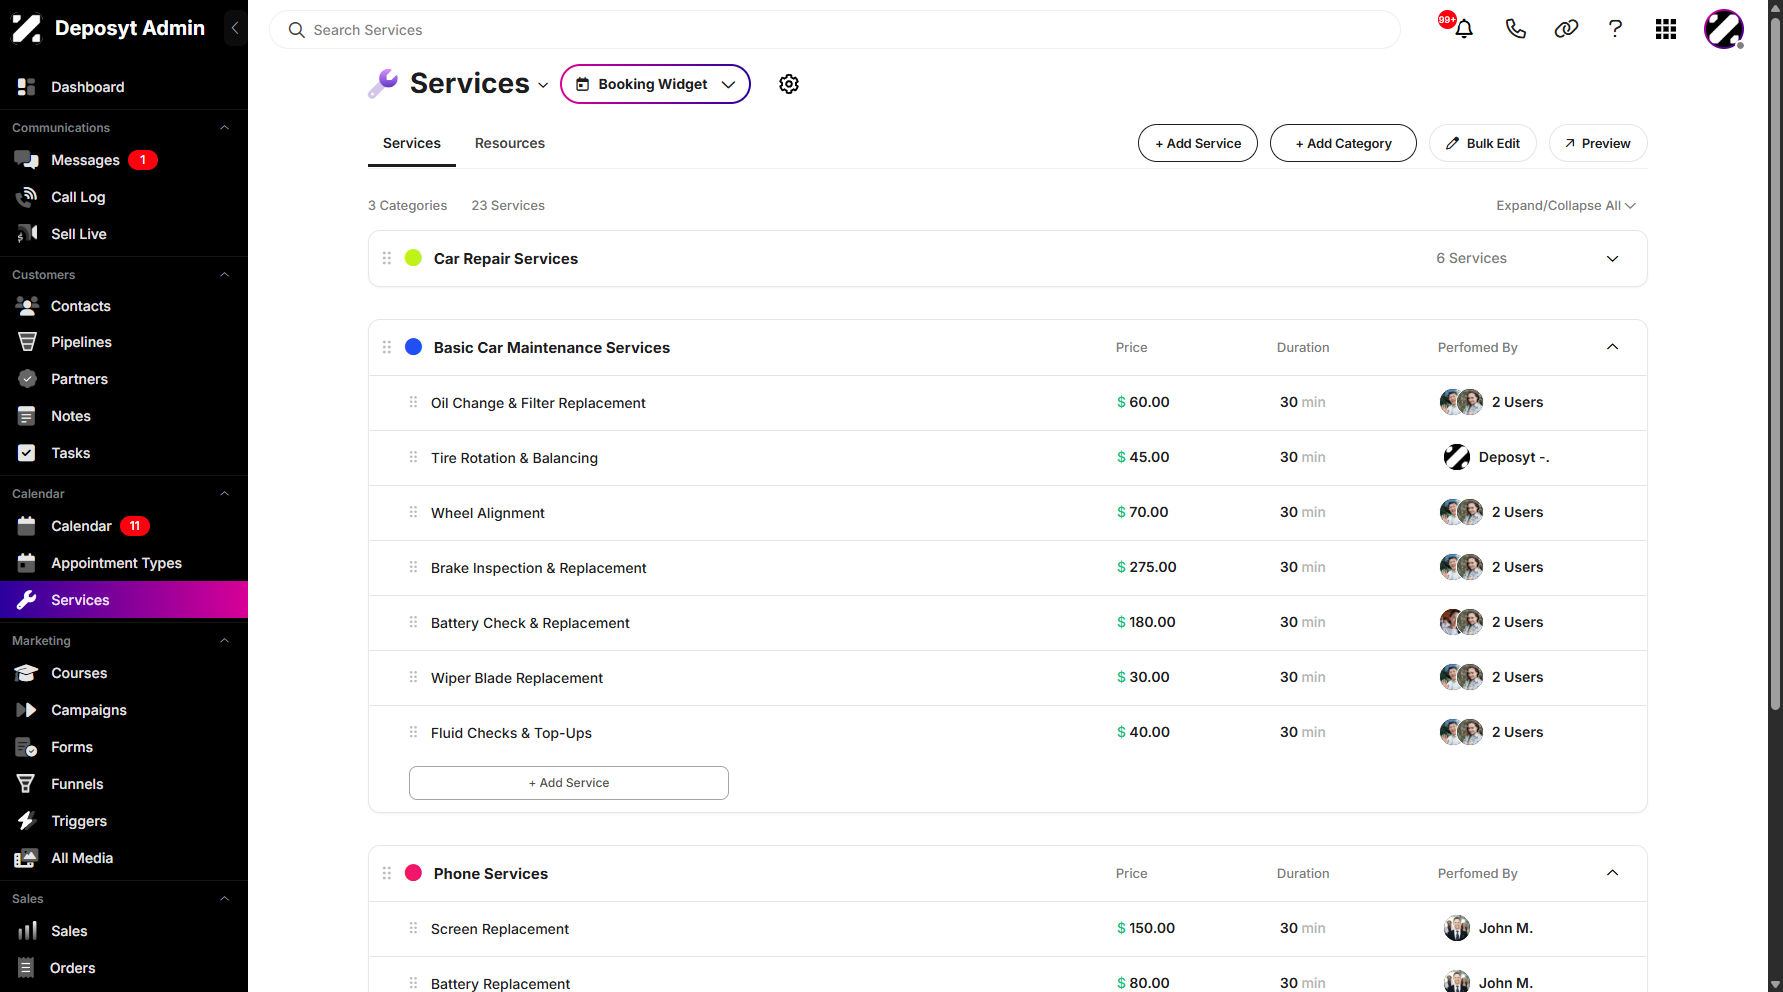Open the notifications bell icon
The width and height of the screenshot is (1783, 992).
pos(1464,29)
